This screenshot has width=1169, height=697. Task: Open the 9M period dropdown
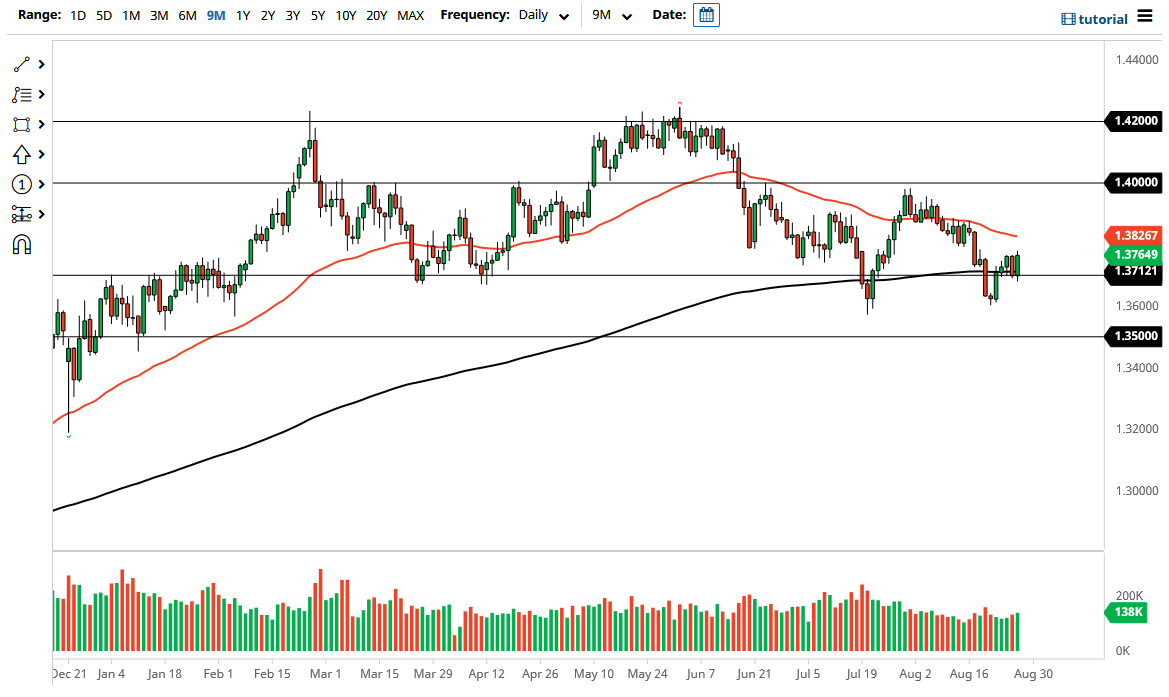pyautogui.click(x=612, y=15)
